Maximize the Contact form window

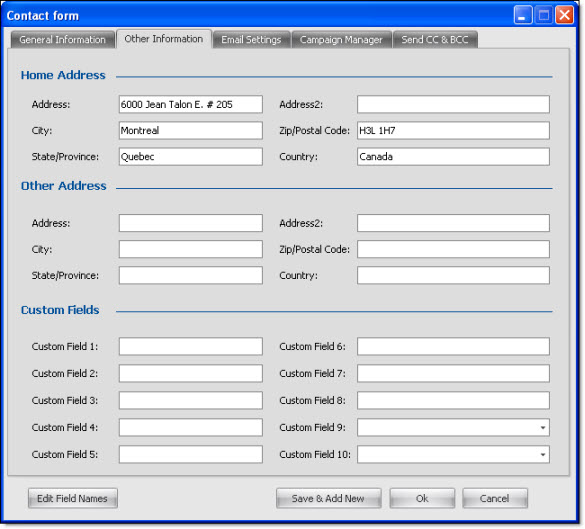(x=544, y=15)
